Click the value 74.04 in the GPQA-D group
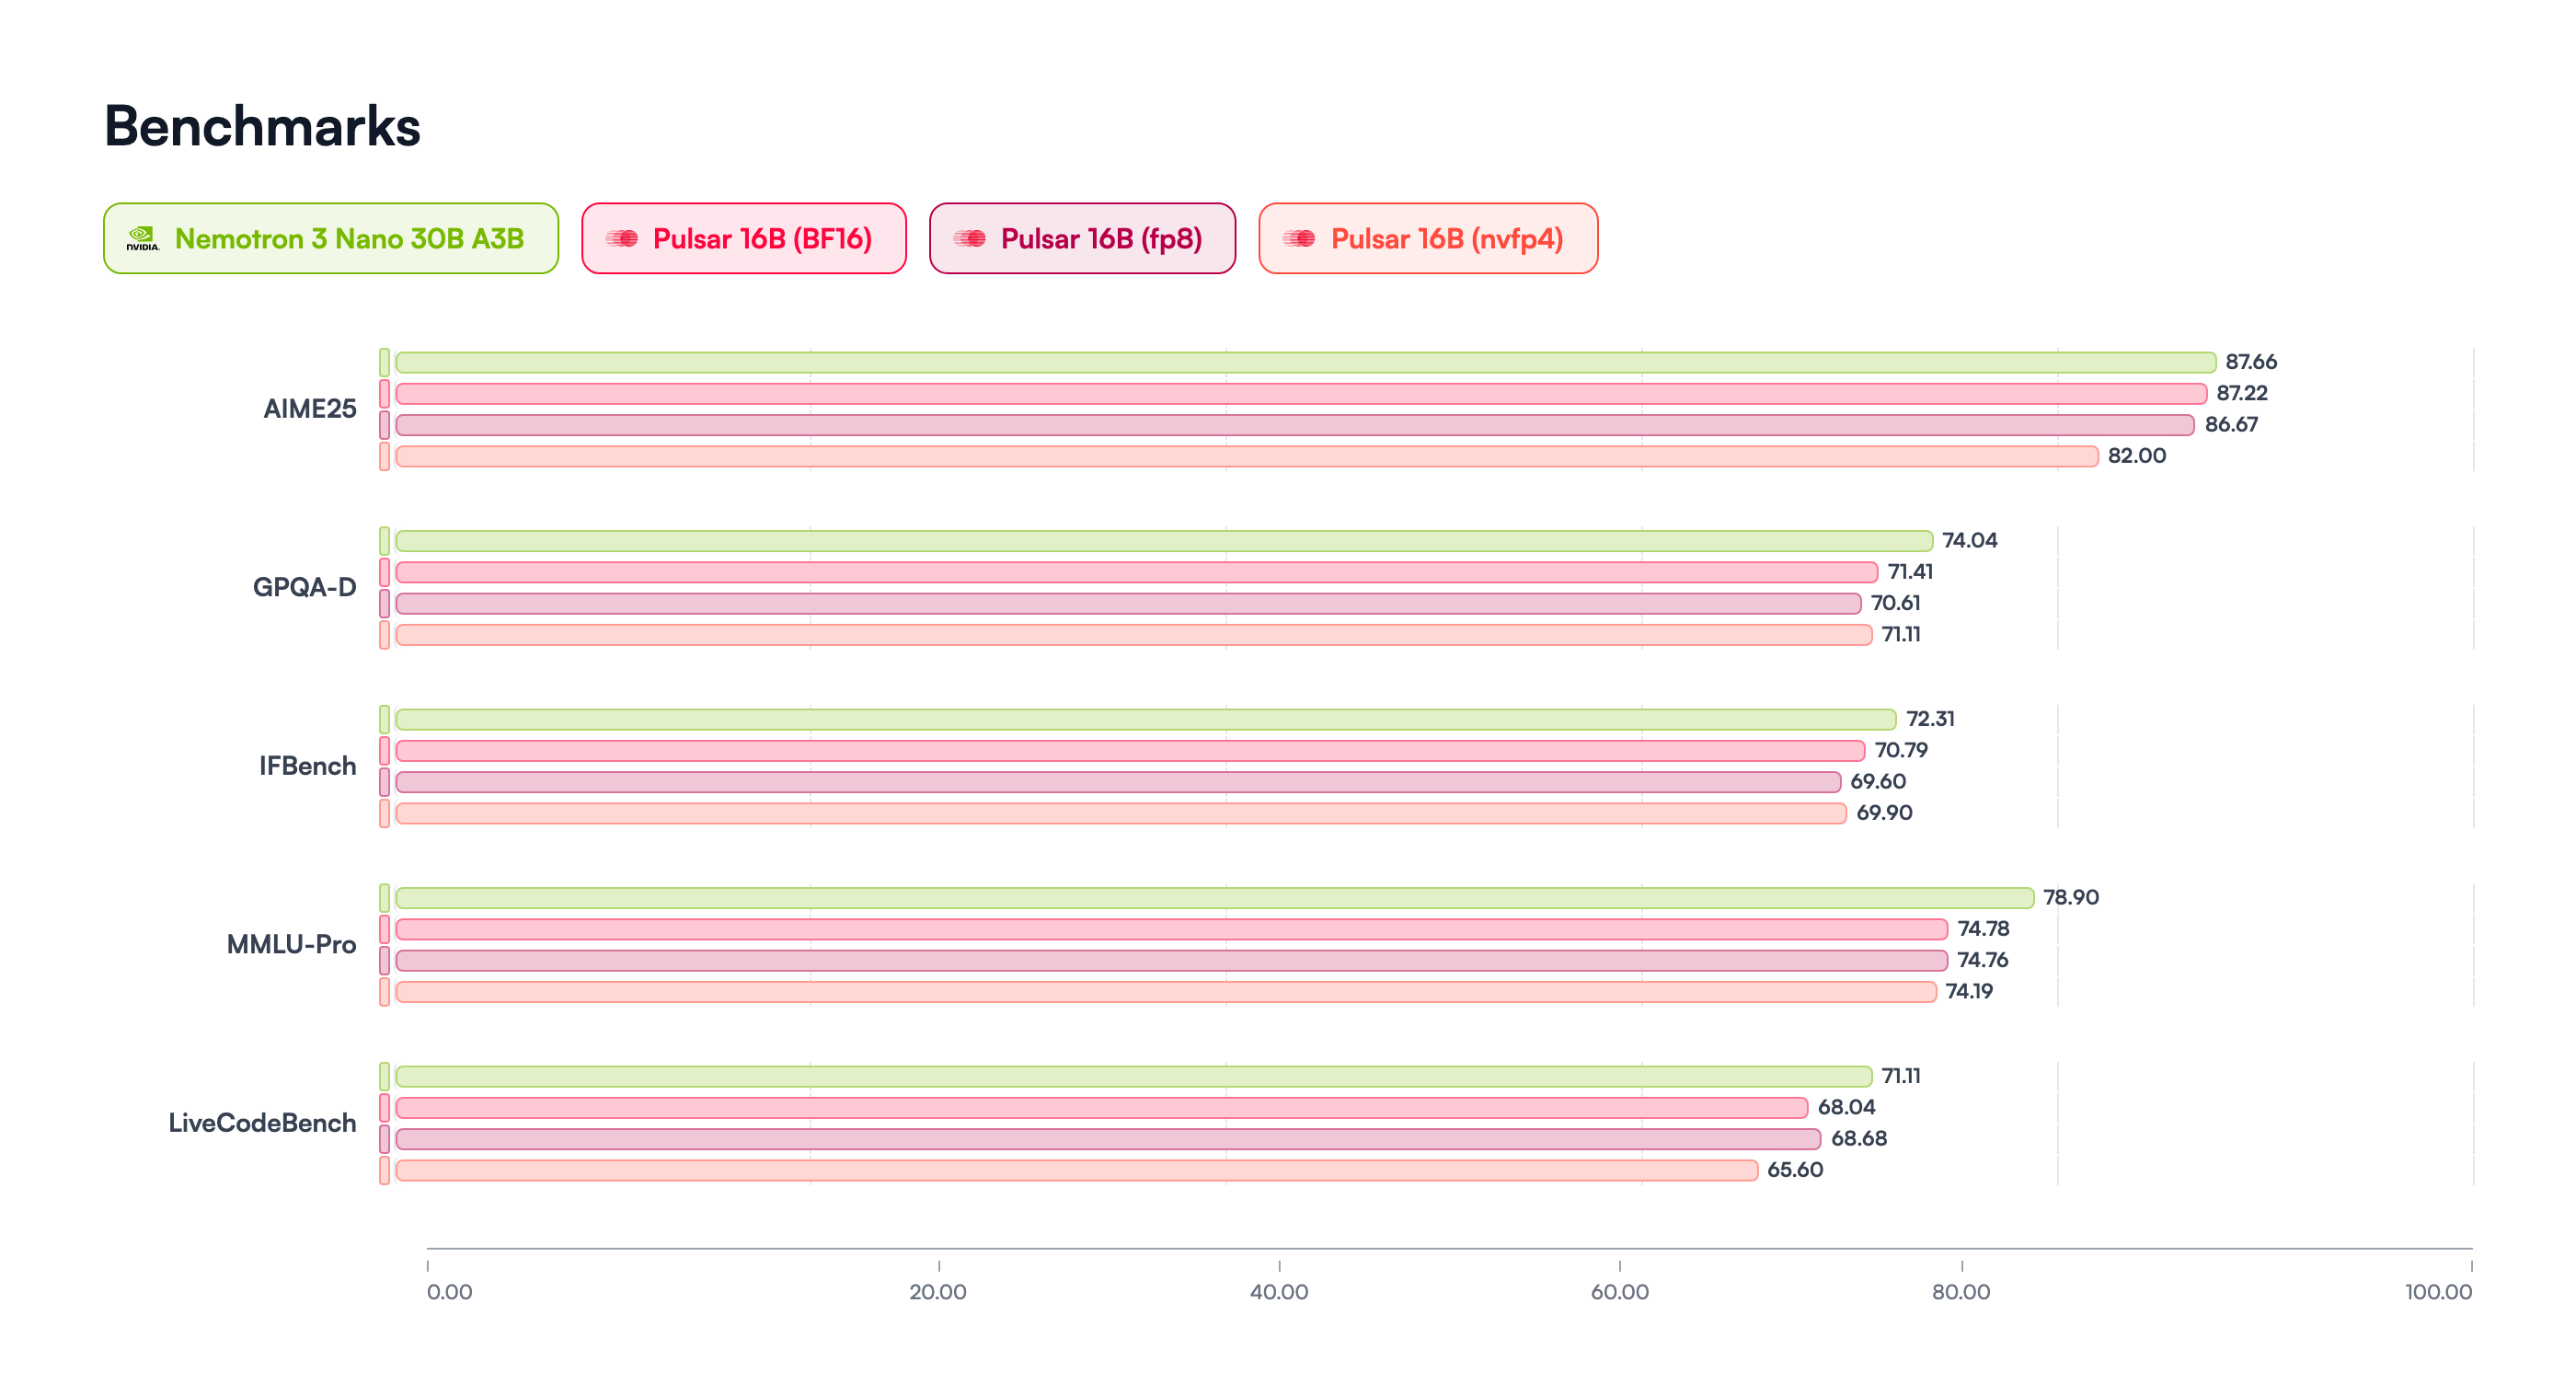This screenshot has width=2576, height=1395. [1970, 541]
